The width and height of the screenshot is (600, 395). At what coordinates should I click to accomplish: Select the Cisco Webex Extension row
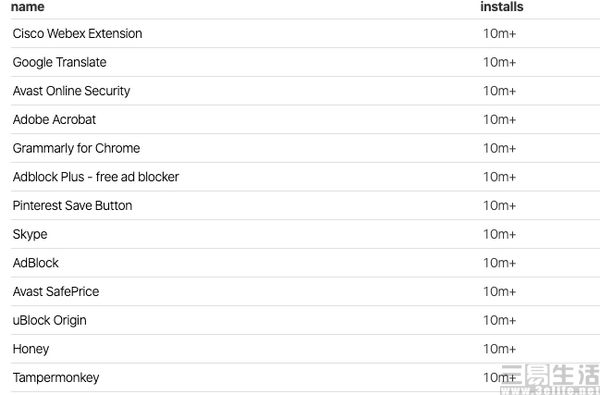[305, 34]
